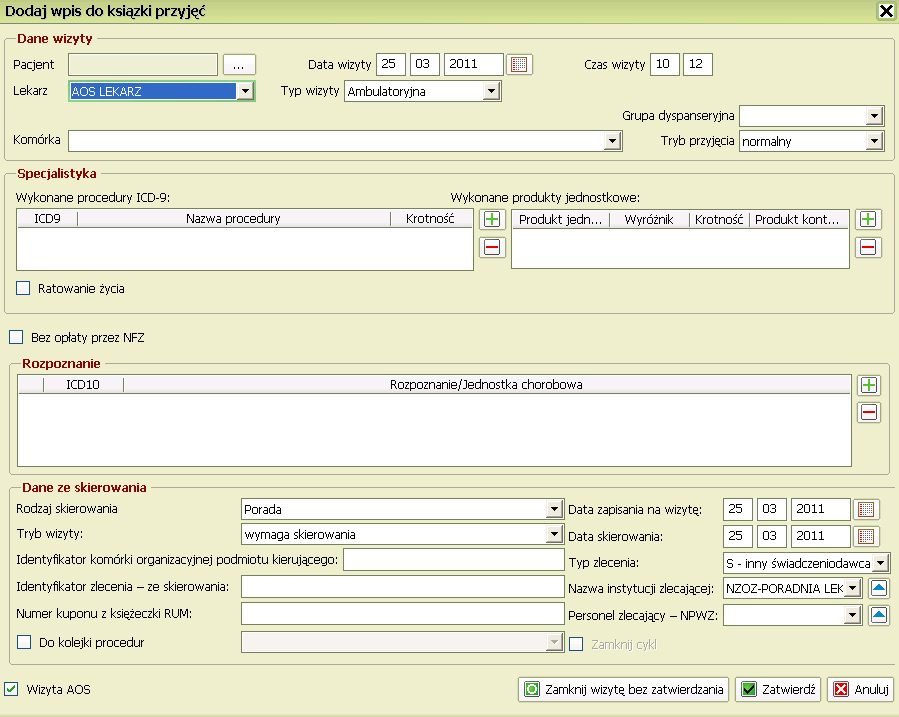
Task: Click the Wyróżnik column header
Action: [649, 220]
